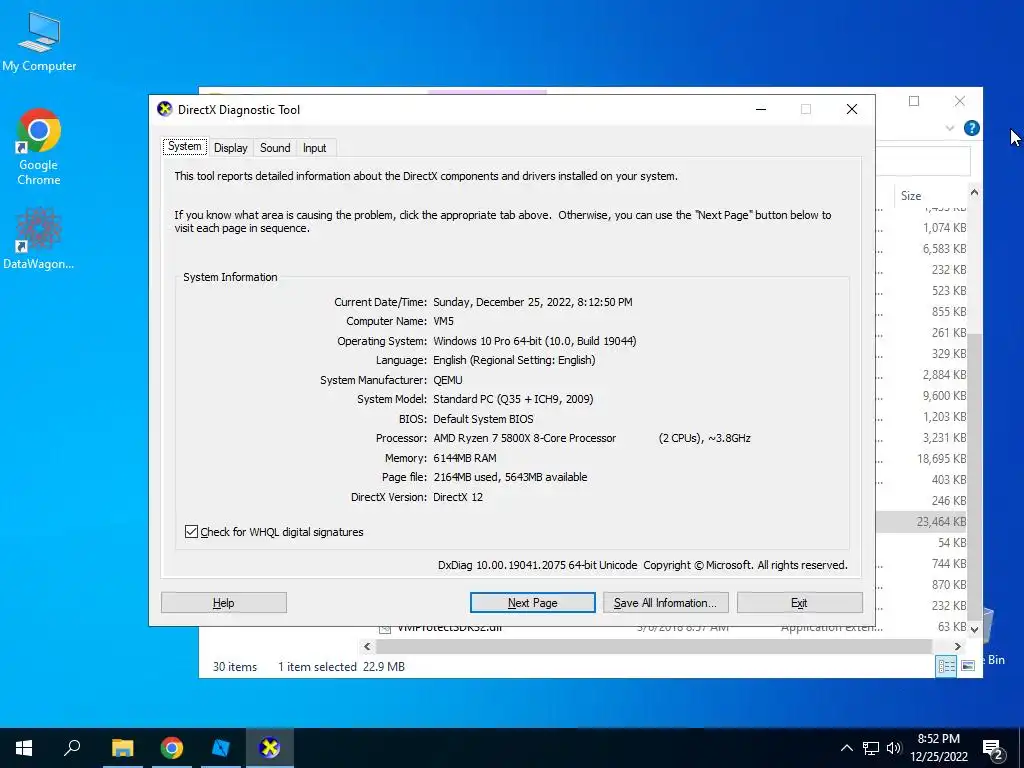Viewport: 1024px width, 768px height.
Task: Select the 23,464 KB file row
Action: (921, 521)
